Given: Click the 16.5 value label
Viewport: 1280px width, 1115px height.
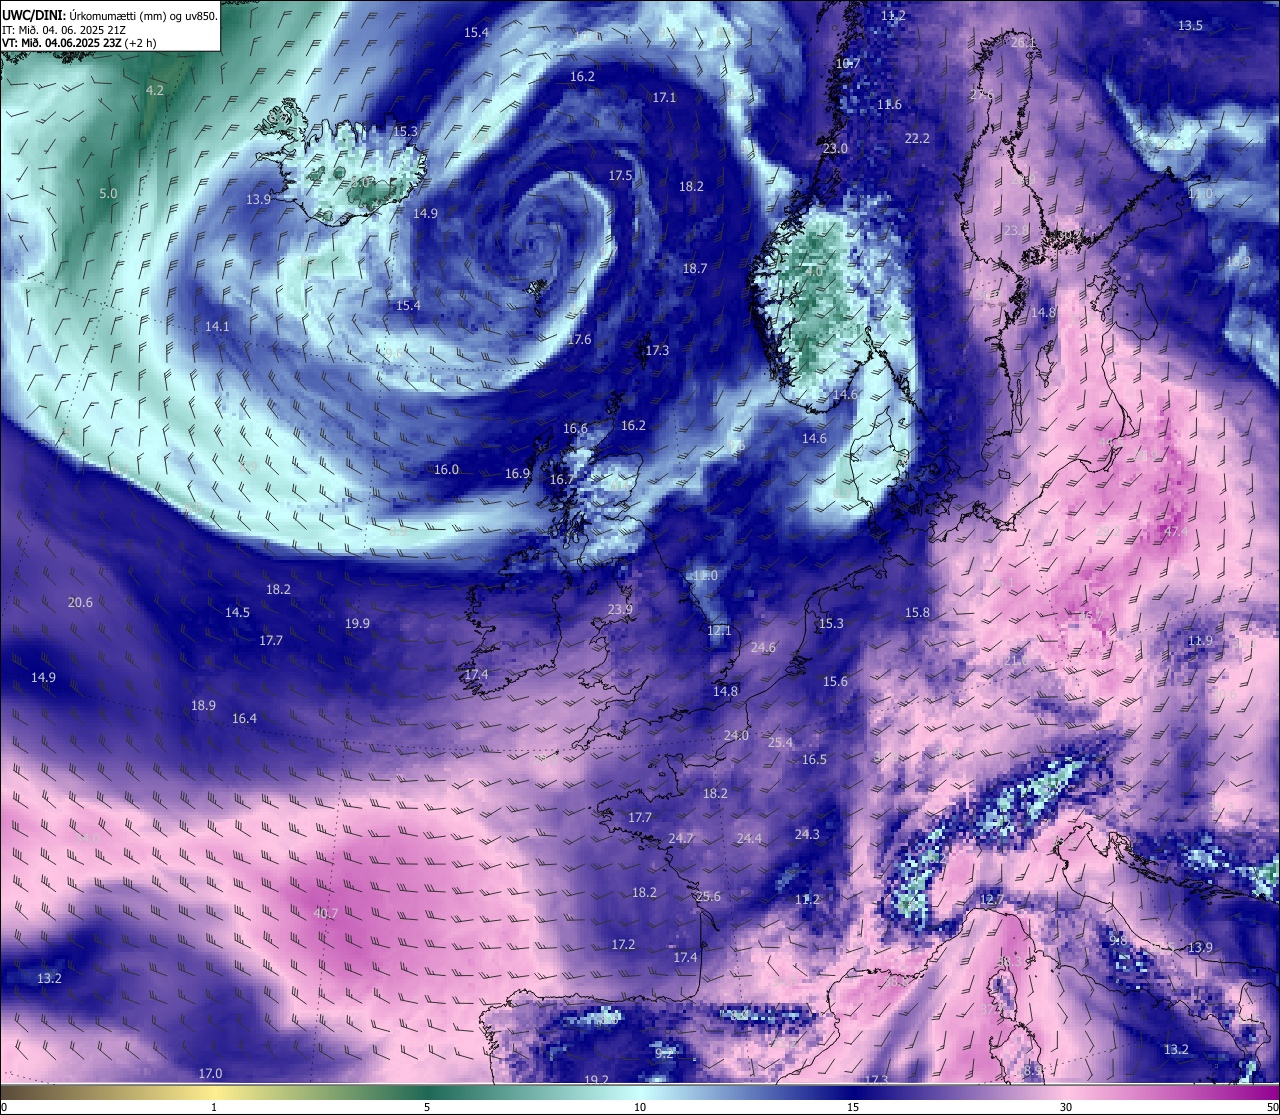Looking at the screenshot, I should coord(814,759).
